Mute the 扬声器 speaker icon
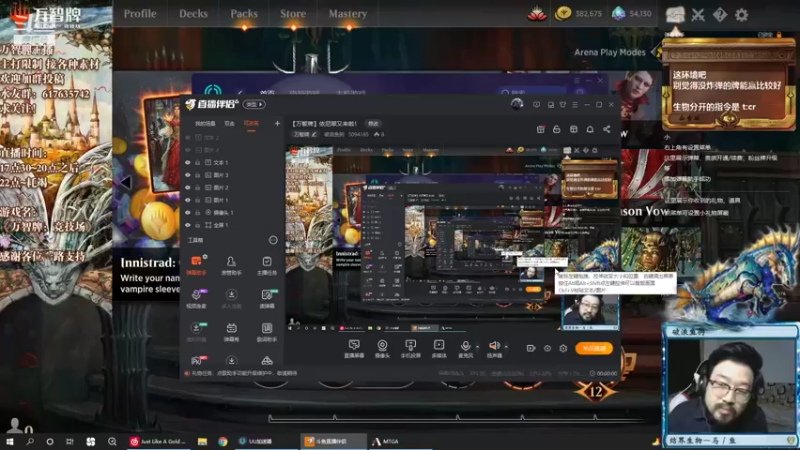Viewport: 800px width, 450px height. point(494,347)
